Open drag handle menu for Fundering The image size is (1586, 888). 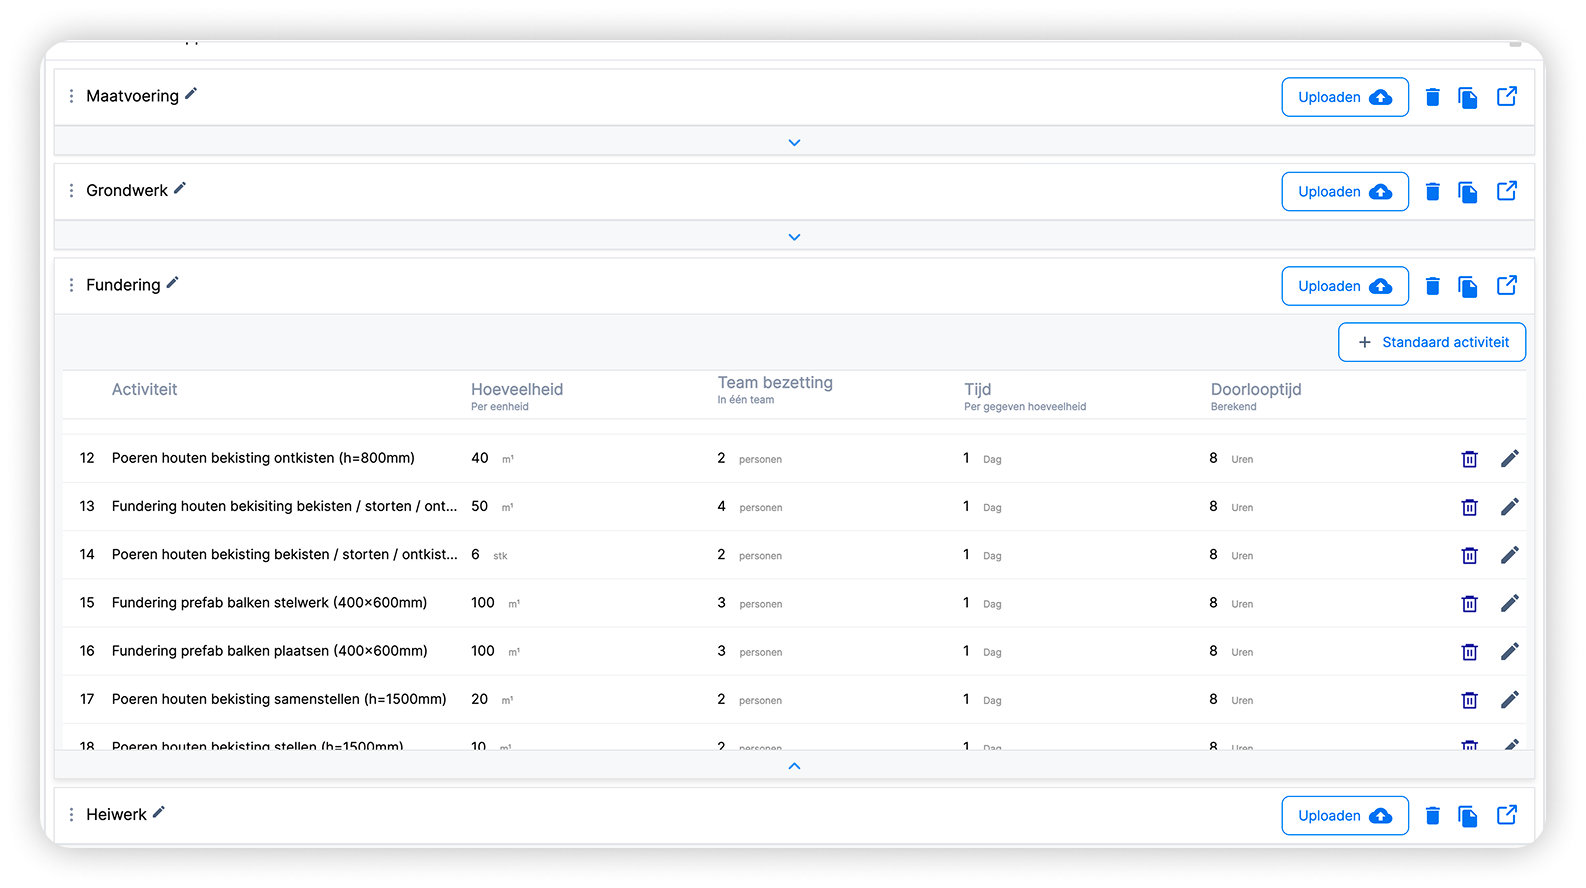point(71,285)
